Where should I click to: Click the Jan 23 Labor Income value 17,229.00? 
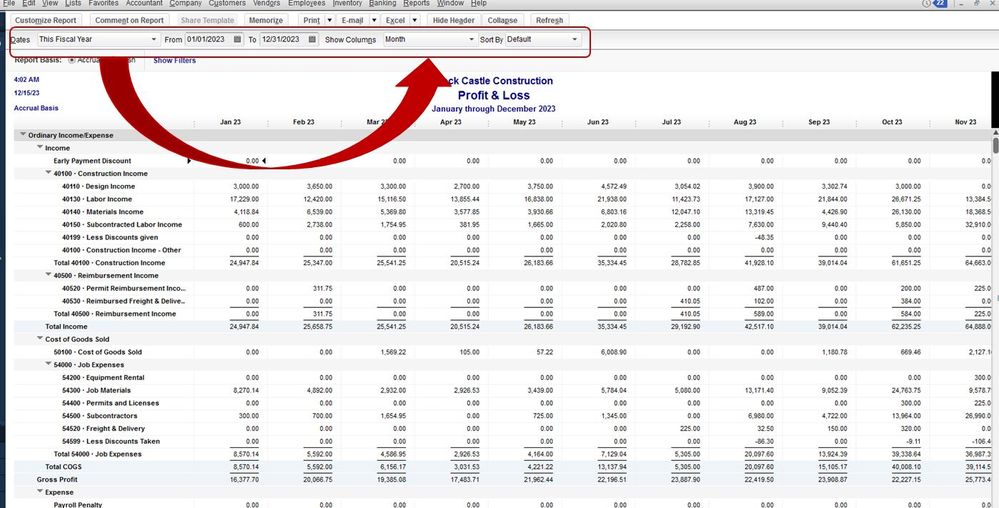pyautogui.click(x=244, y=199)
